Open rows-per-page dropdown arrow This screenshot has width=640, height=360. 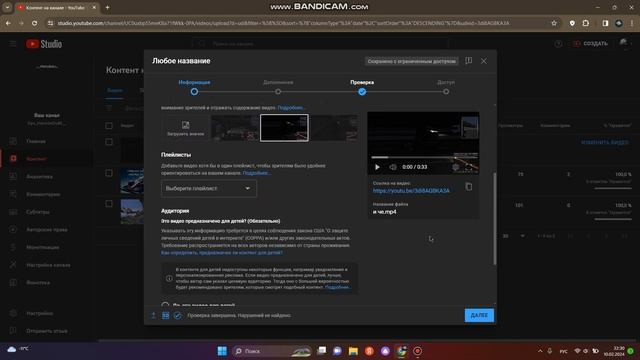522,236
